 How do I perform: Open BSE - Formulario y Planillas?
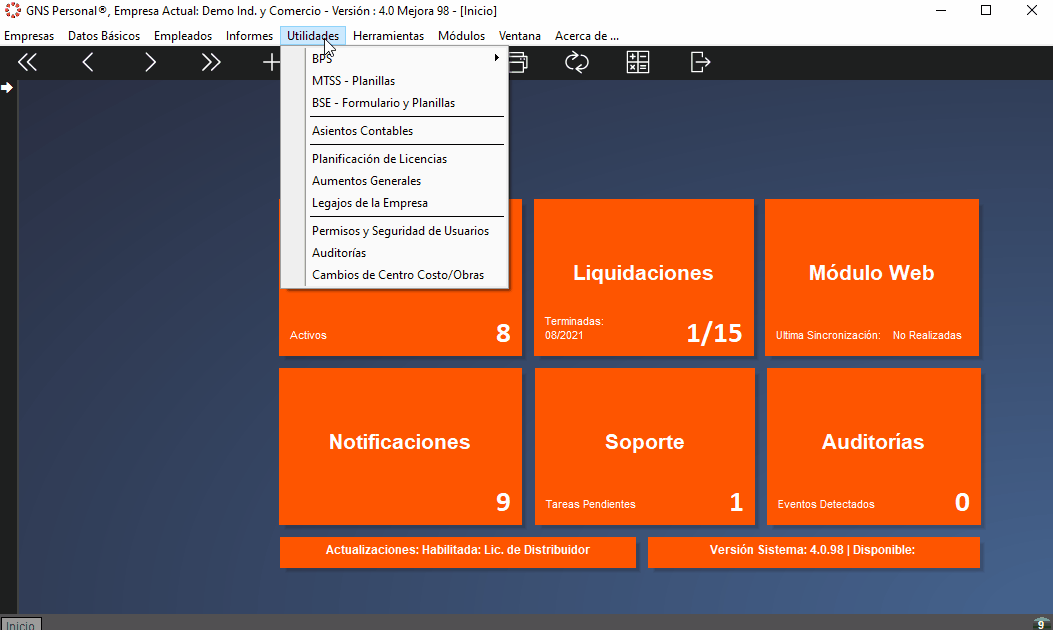tap(406, 103)
